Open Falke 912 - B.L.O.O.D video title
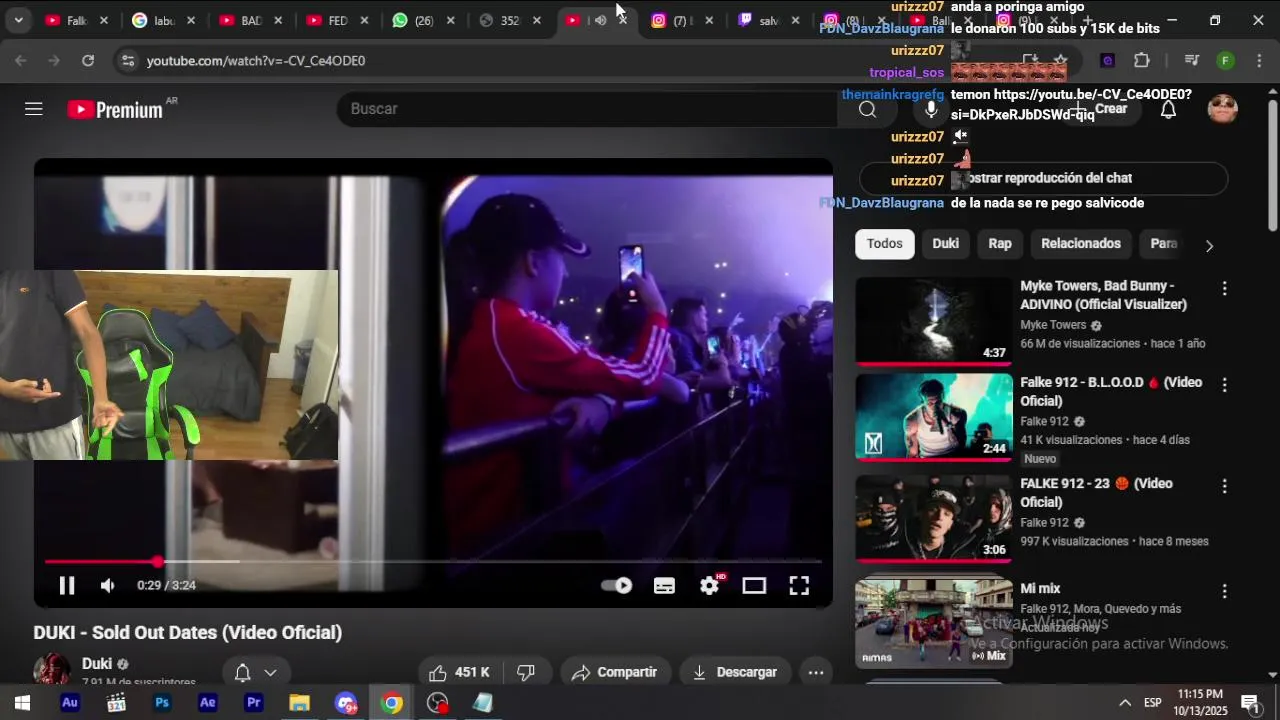Screen dimensions: 1280x720 pos(1111,392)
